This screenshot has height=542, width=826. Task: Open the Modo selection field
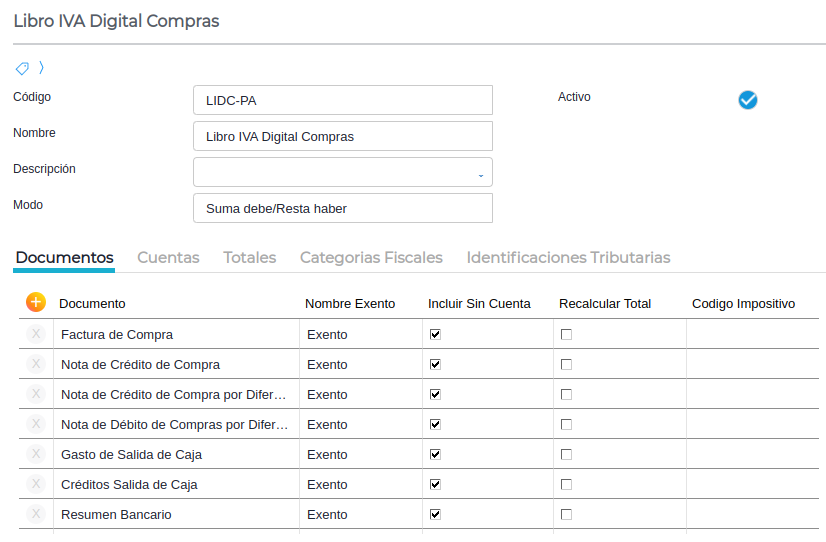pos(342,208)
